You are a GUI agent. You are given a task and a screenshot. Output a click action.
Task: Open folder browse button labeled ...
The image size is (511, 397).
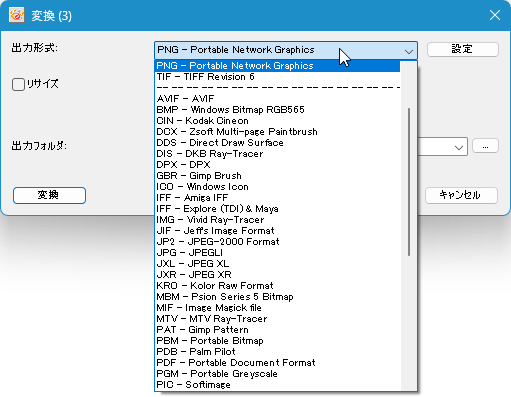point(485,146)
